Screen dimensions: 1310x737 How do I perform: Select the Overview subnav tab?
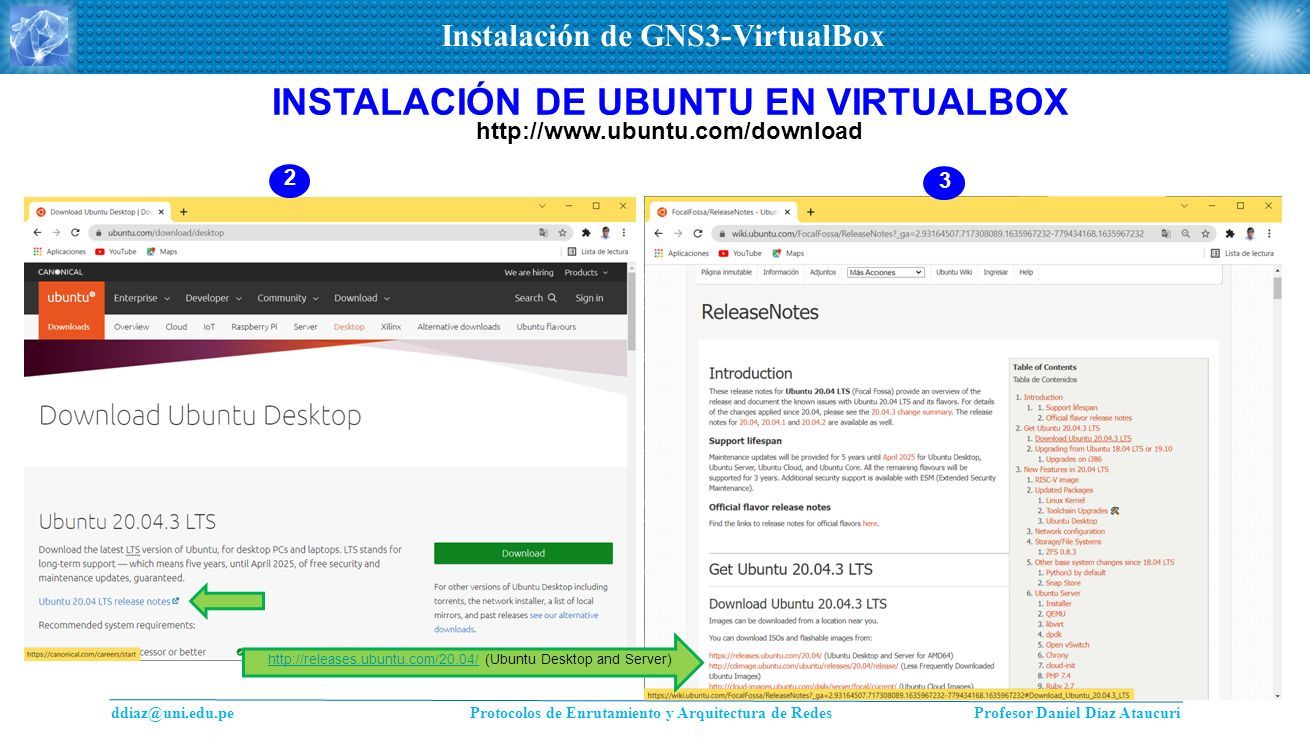pyautogui.click(x=131, y=327)
